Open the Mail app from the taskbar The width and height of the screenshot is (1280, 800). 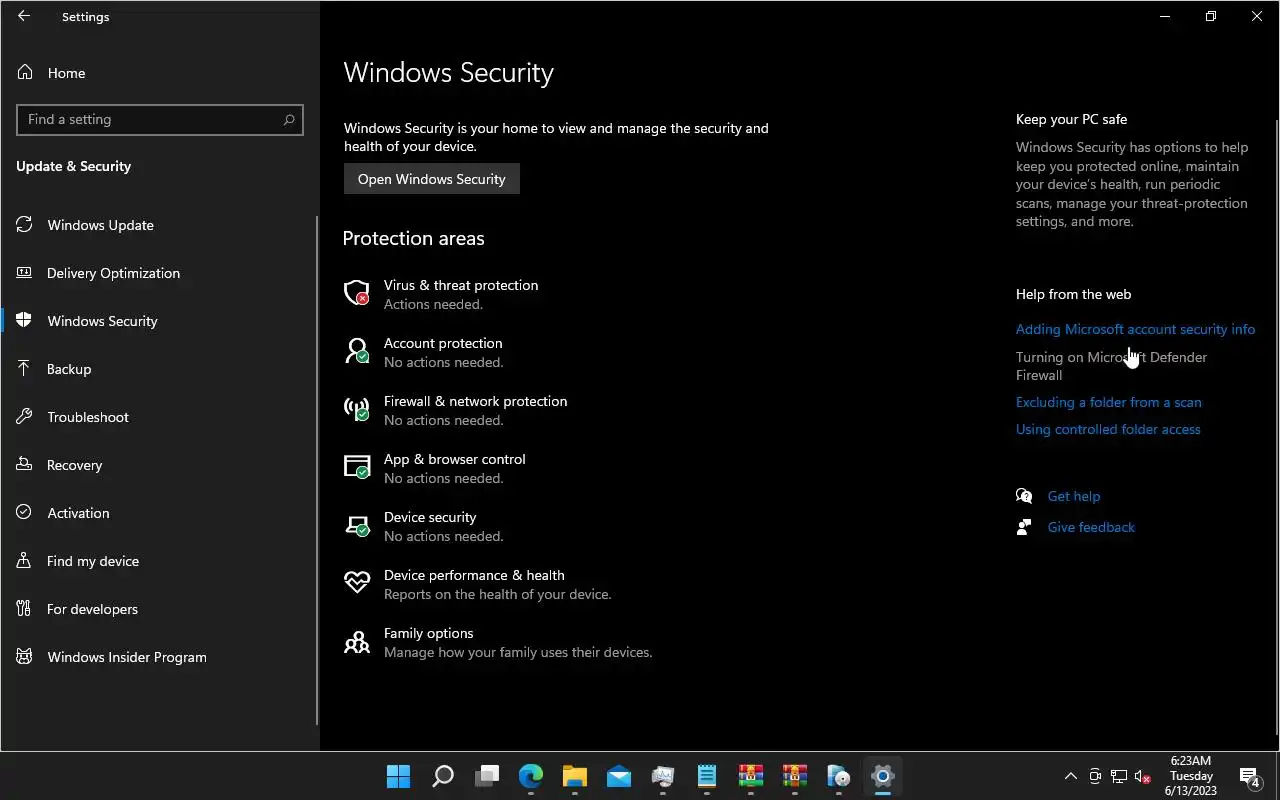[619, 776]
